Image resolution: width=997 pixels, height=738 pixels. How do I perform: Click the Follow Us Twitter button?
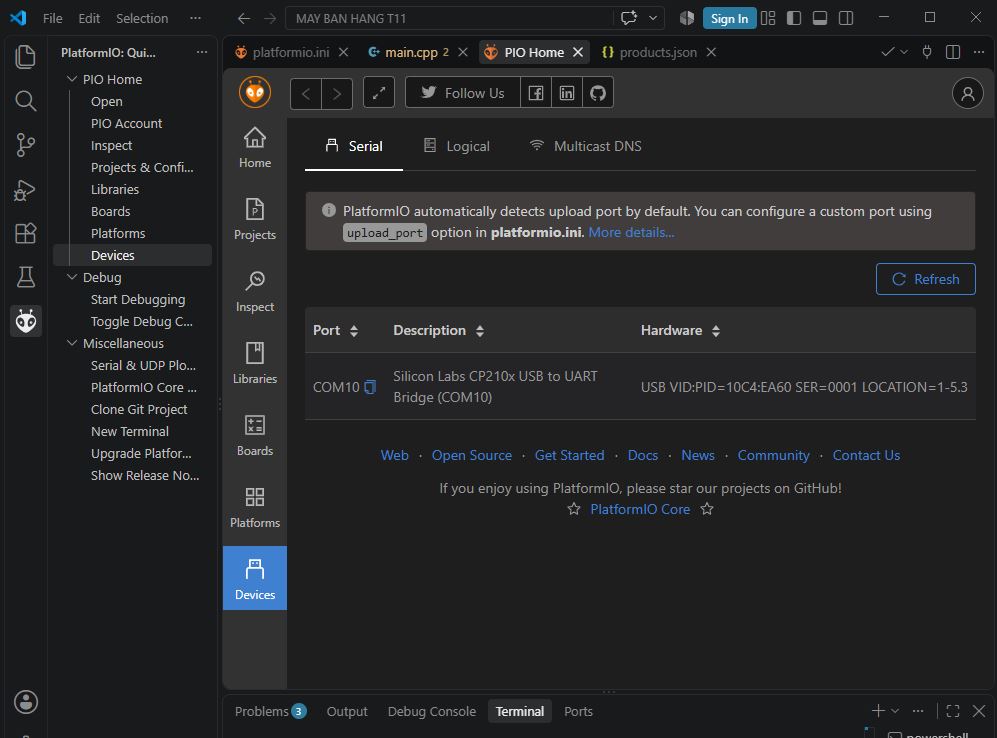(463, 93)
